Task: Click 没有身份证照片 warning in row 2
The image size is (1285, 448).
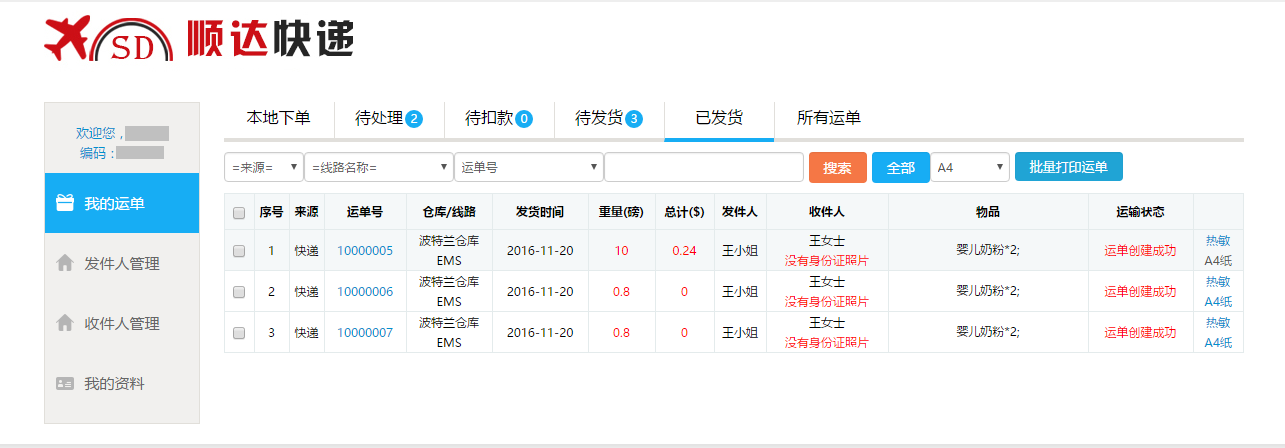Action: tap(827, 302)
